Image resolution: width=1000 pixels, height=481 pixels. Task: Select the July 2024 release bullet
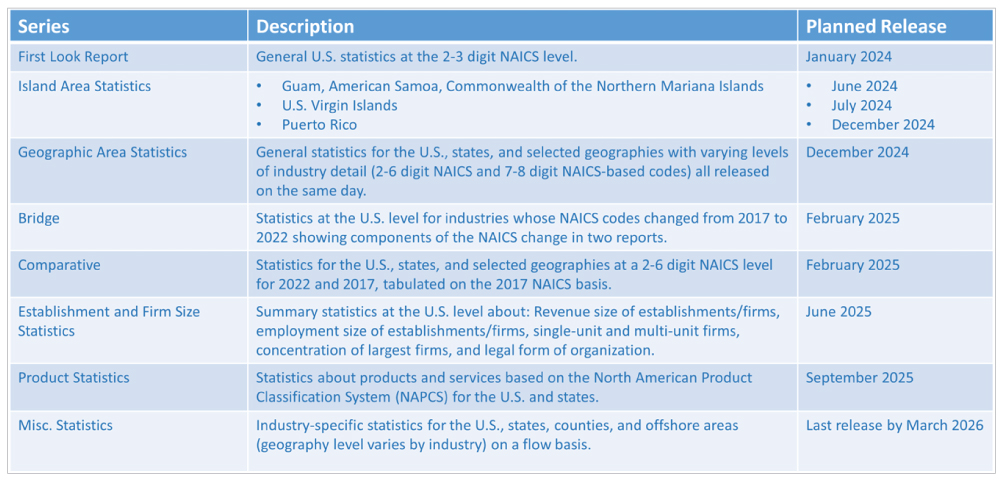(x=862, y=106)
